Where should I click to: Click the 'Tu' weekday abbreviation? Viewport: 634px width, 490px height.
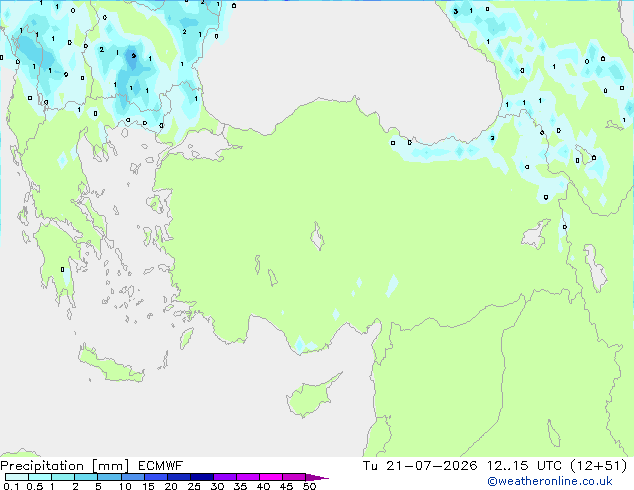370,466
